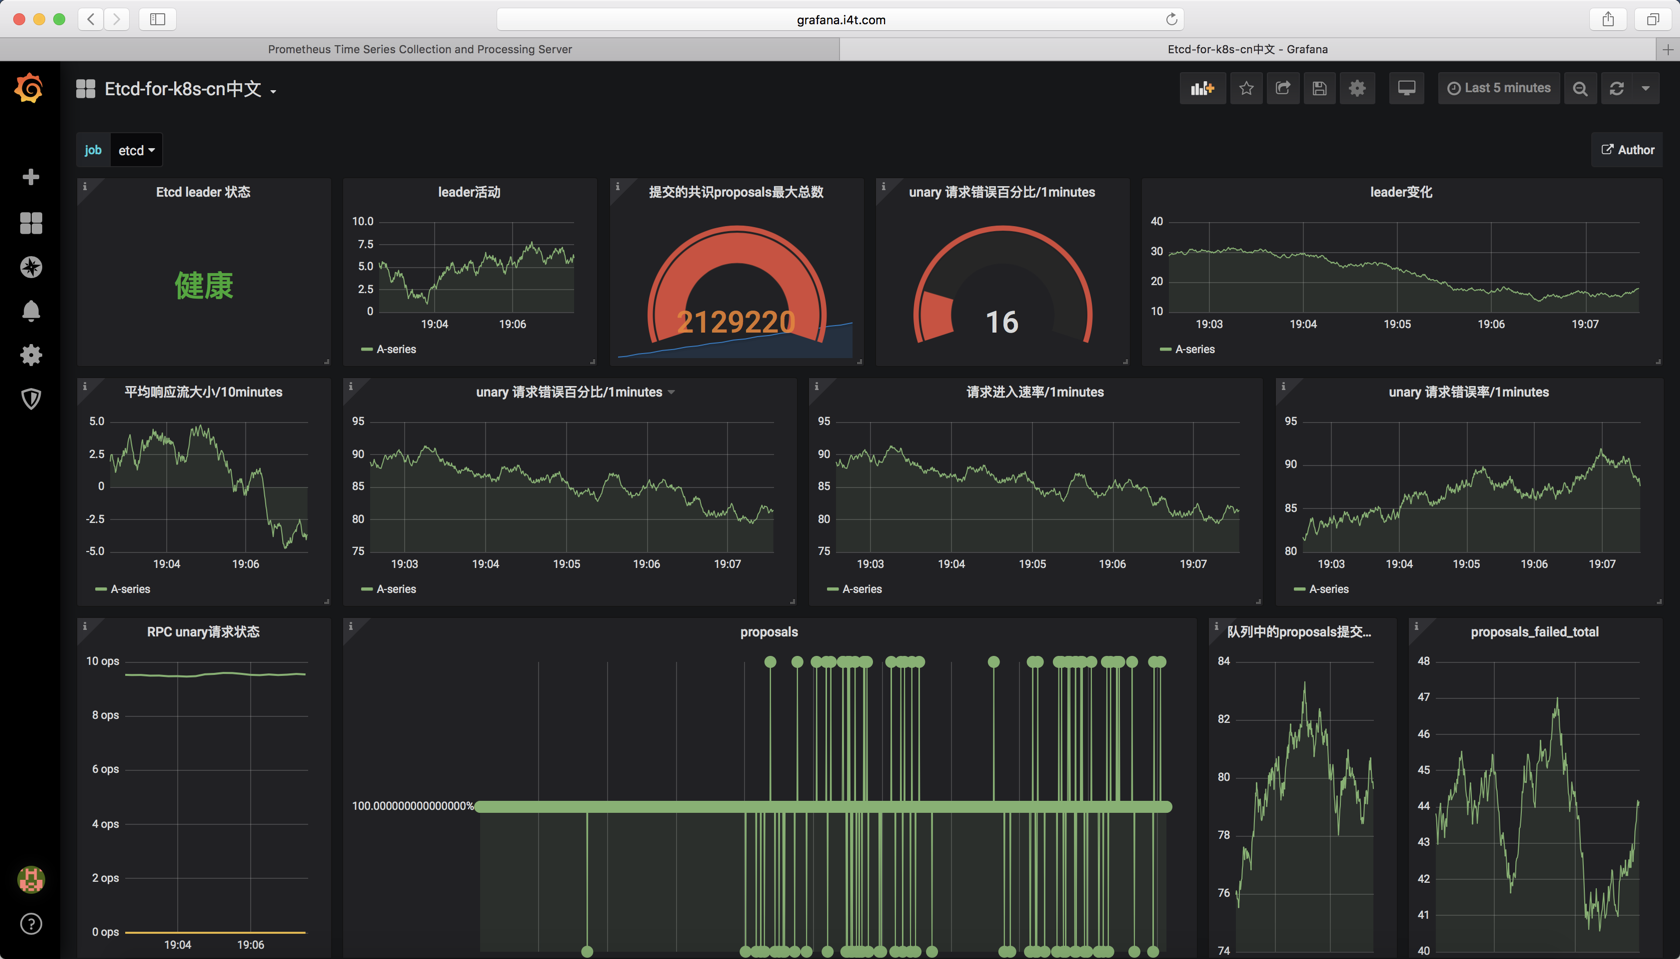
Task: Open the Share dashboard icon
Action: pos(1283,88)
